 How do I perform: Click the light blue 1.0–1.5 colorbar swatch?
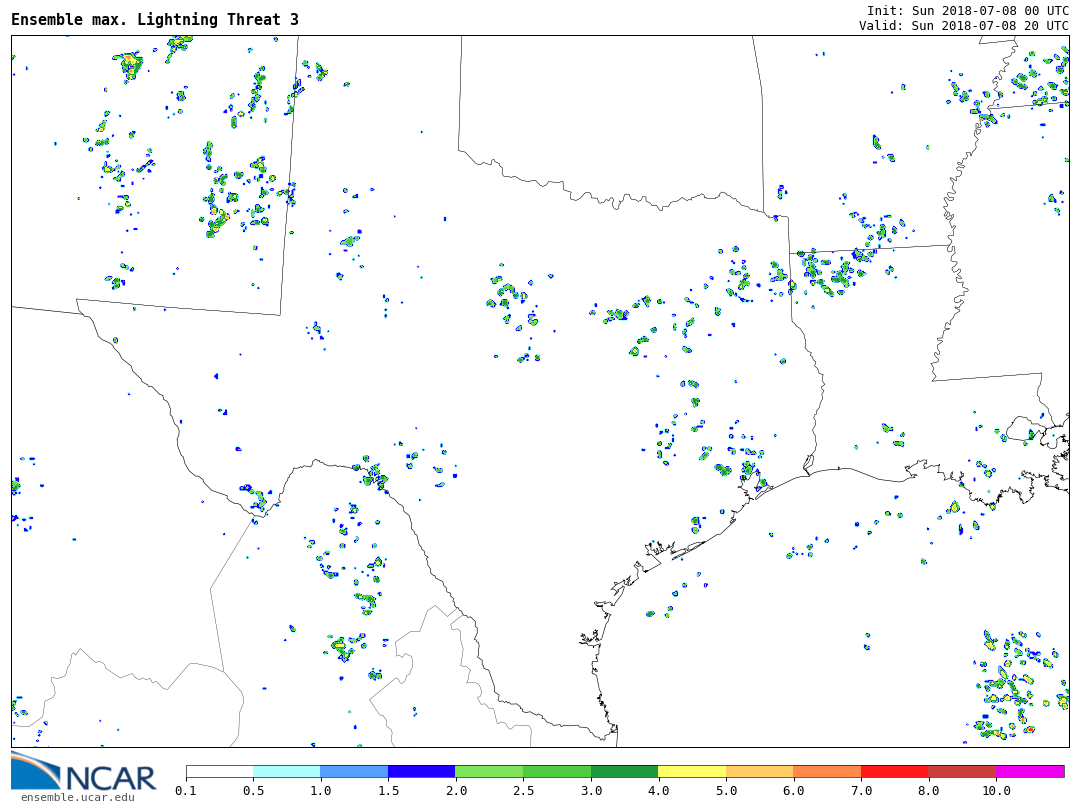click(x=354, y=772)
